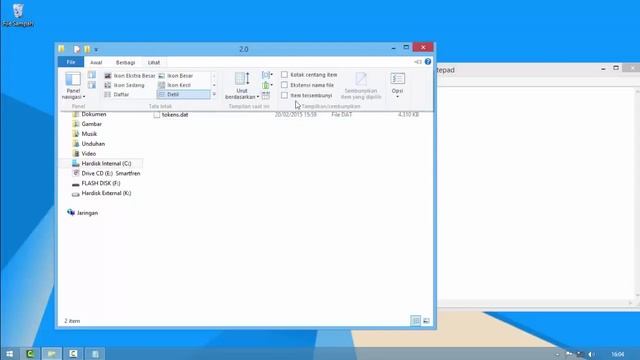Select Ikon Kecil layout
The width and height of the screenshot is (640, 360).
(x=175, y=85)
